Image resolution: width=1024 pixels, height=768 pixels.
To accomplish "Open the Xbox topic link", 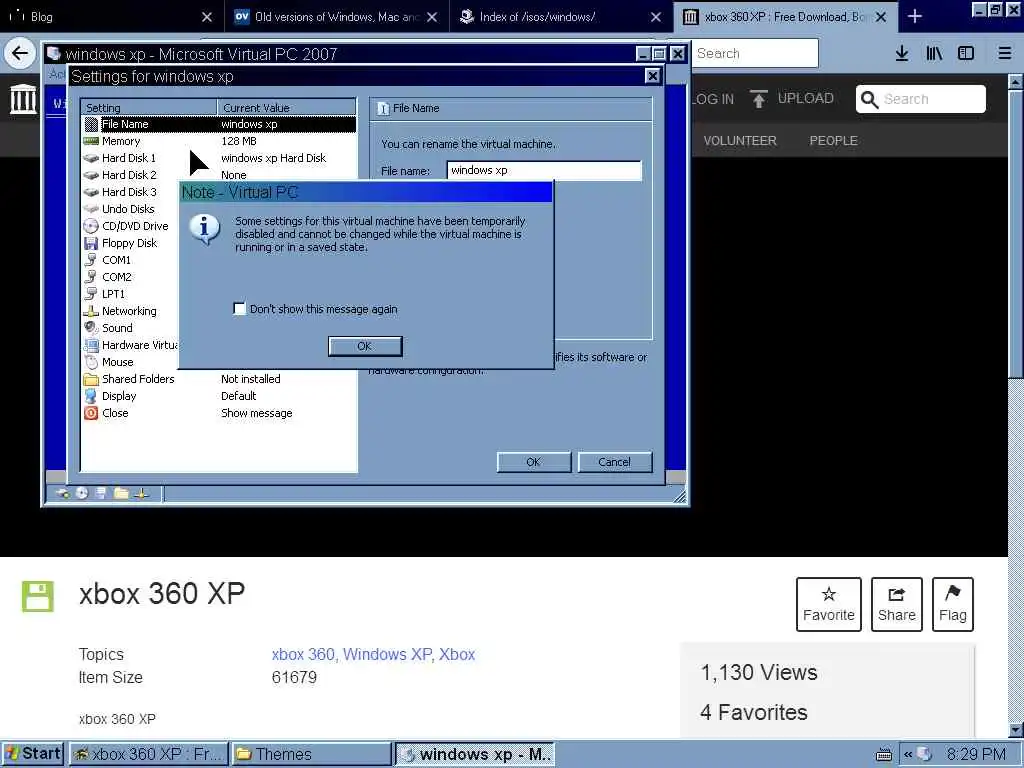I will click(x=457, y=654).
